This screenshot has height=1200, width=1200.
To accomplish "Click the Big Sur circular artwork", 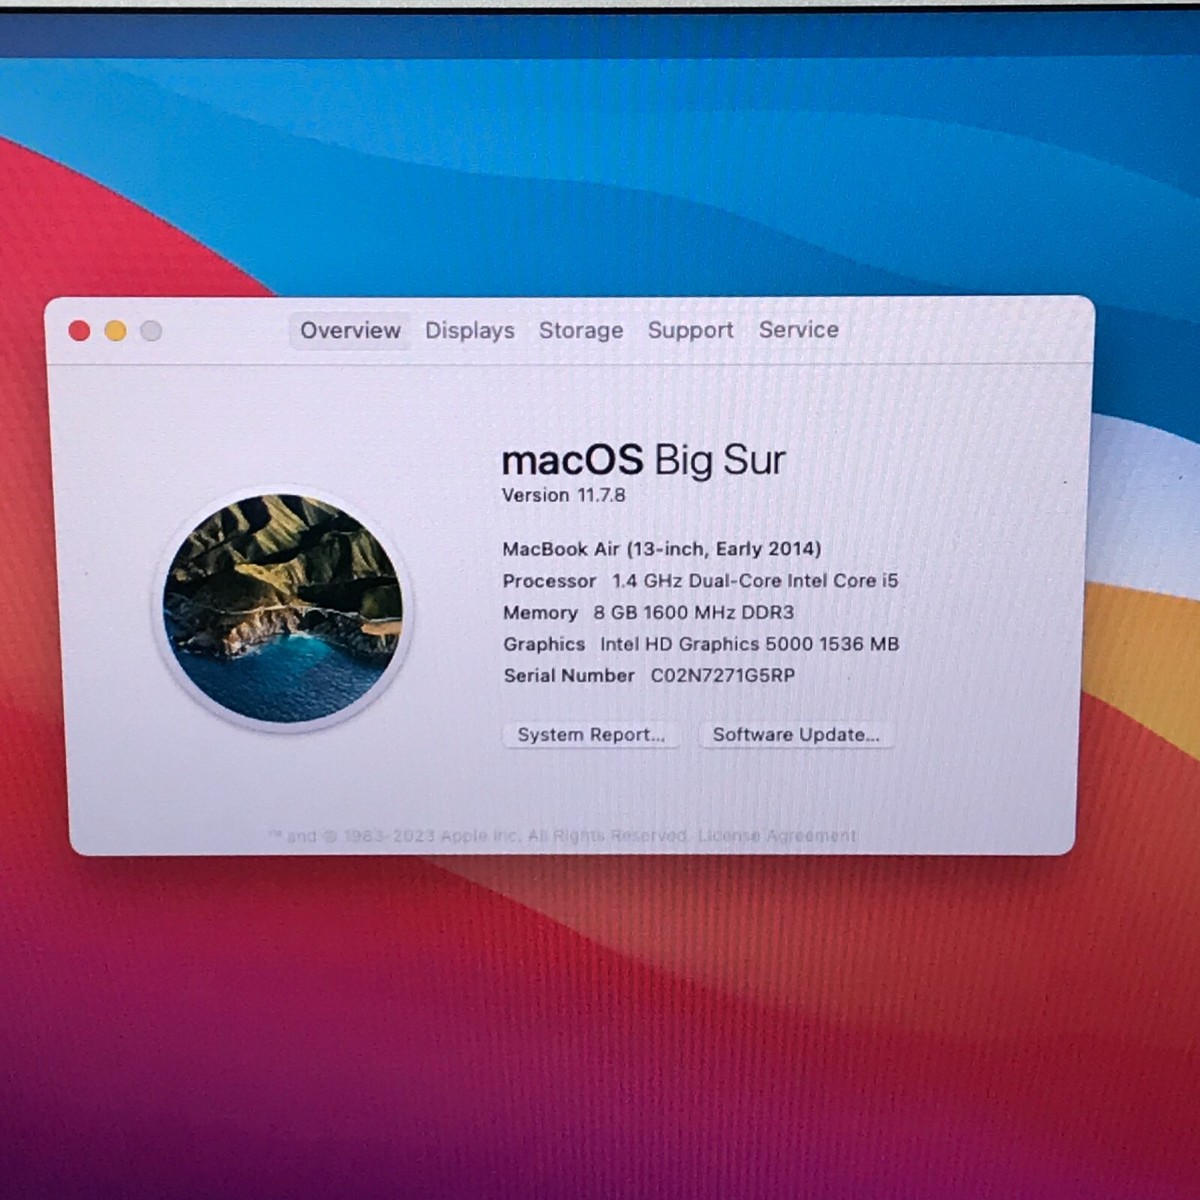I will pos(283,608).
